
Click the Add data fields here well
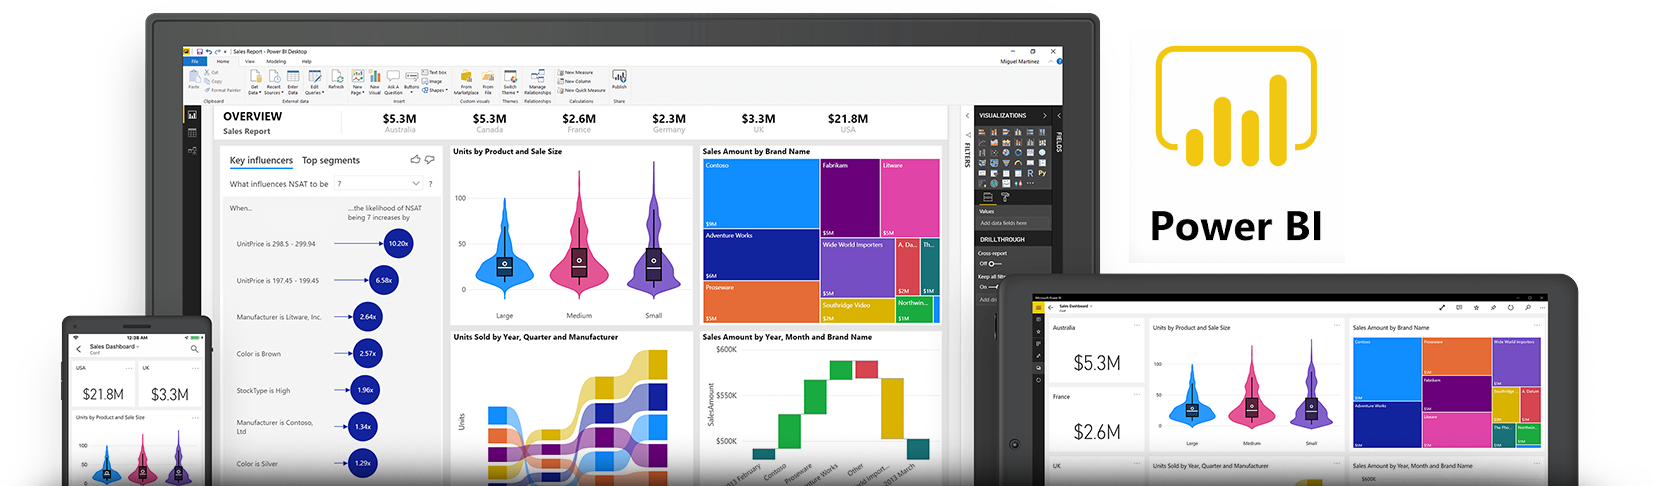(1014, 223)
